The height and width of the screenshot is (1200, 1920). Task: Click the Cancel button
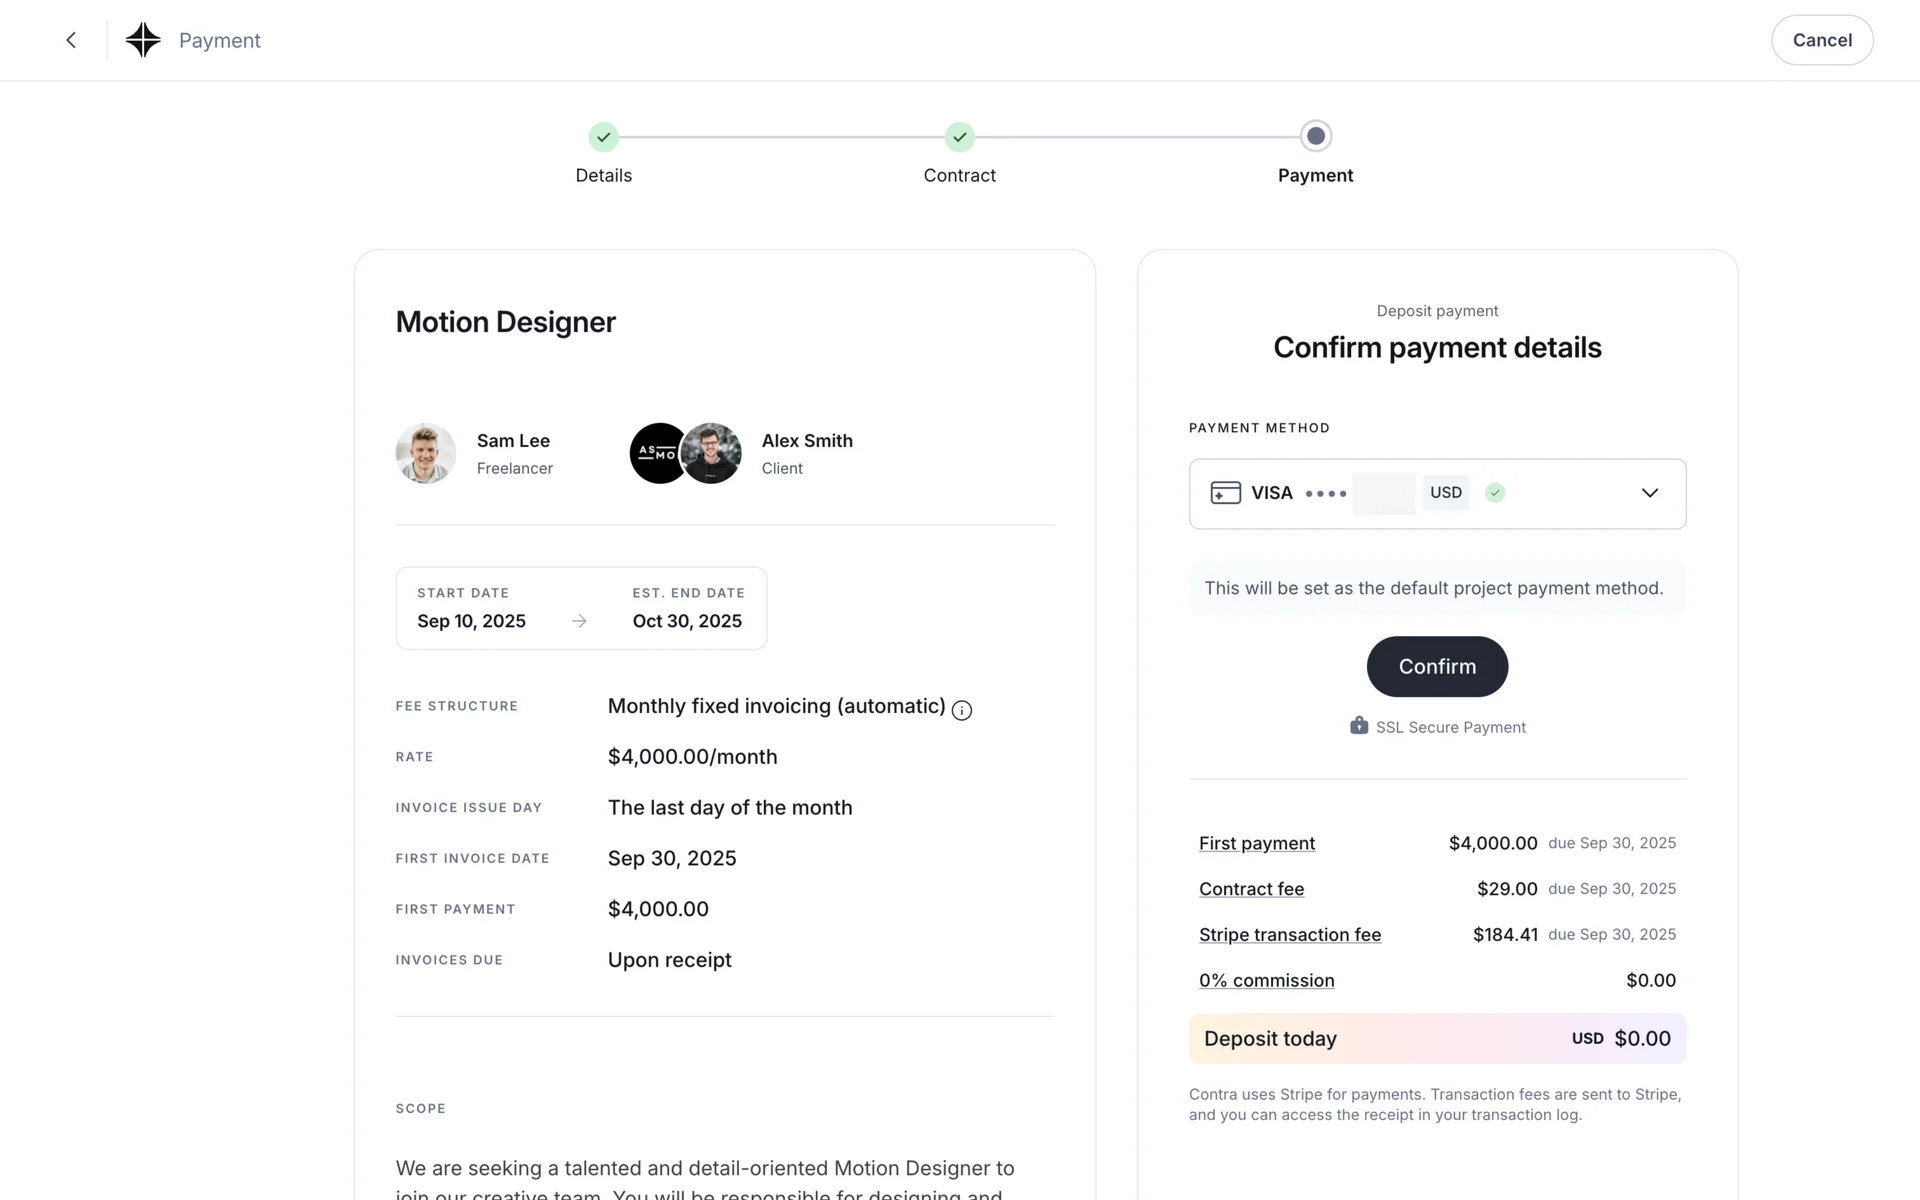(x=1821, y=40)
